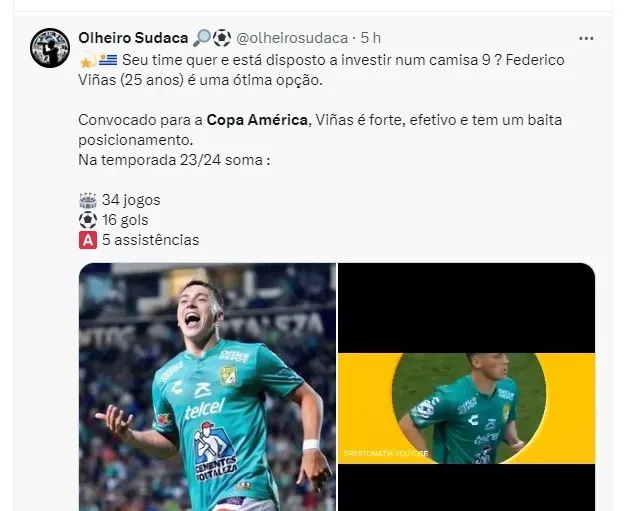Click the stadium emoji before 34 jogos
Image resolution: width=635 pixels, height=511 pixels.
pos(88,200)
